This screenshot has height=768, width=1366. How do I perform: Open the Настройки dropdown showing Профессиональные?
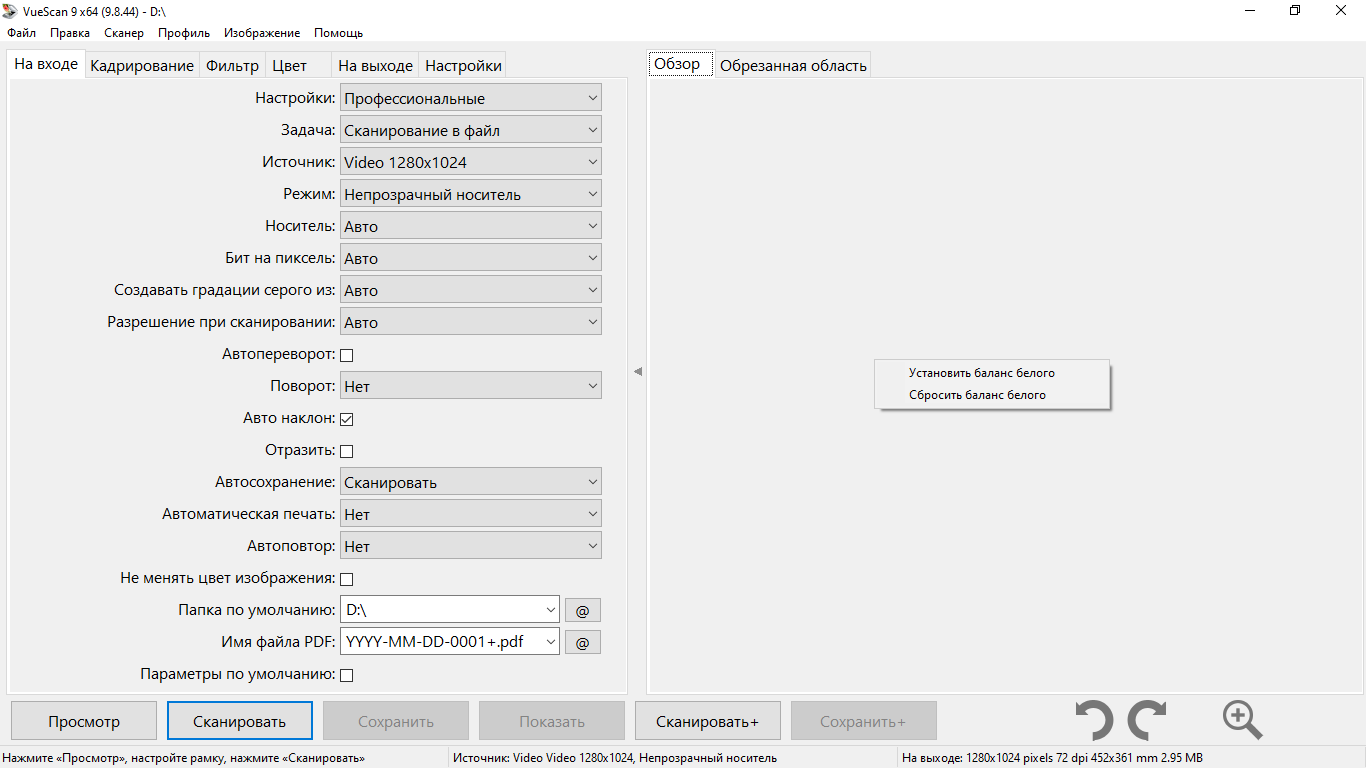click(x=471, y=98)
